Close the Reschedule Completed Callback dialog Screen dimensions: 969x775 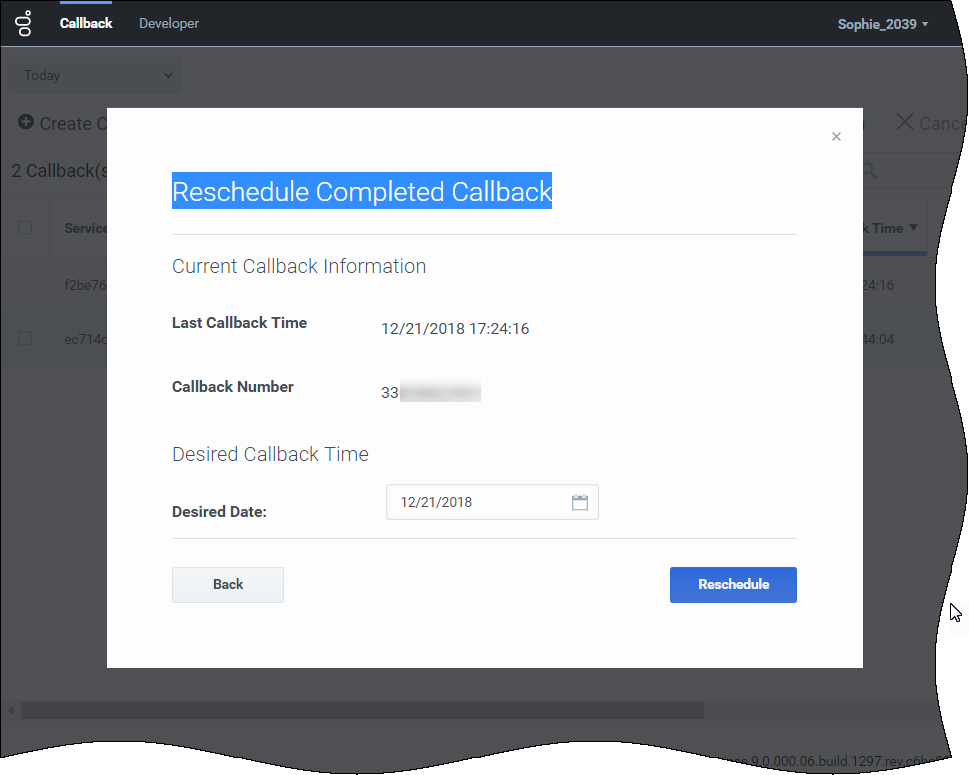pyautogui.click(x=836, y=137)
